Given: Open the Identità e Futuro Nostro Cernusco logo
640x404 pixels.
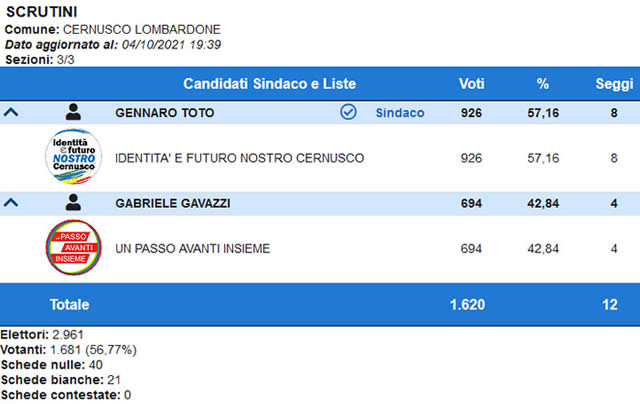Looking at the screenshot, I should tap(73, 157).
